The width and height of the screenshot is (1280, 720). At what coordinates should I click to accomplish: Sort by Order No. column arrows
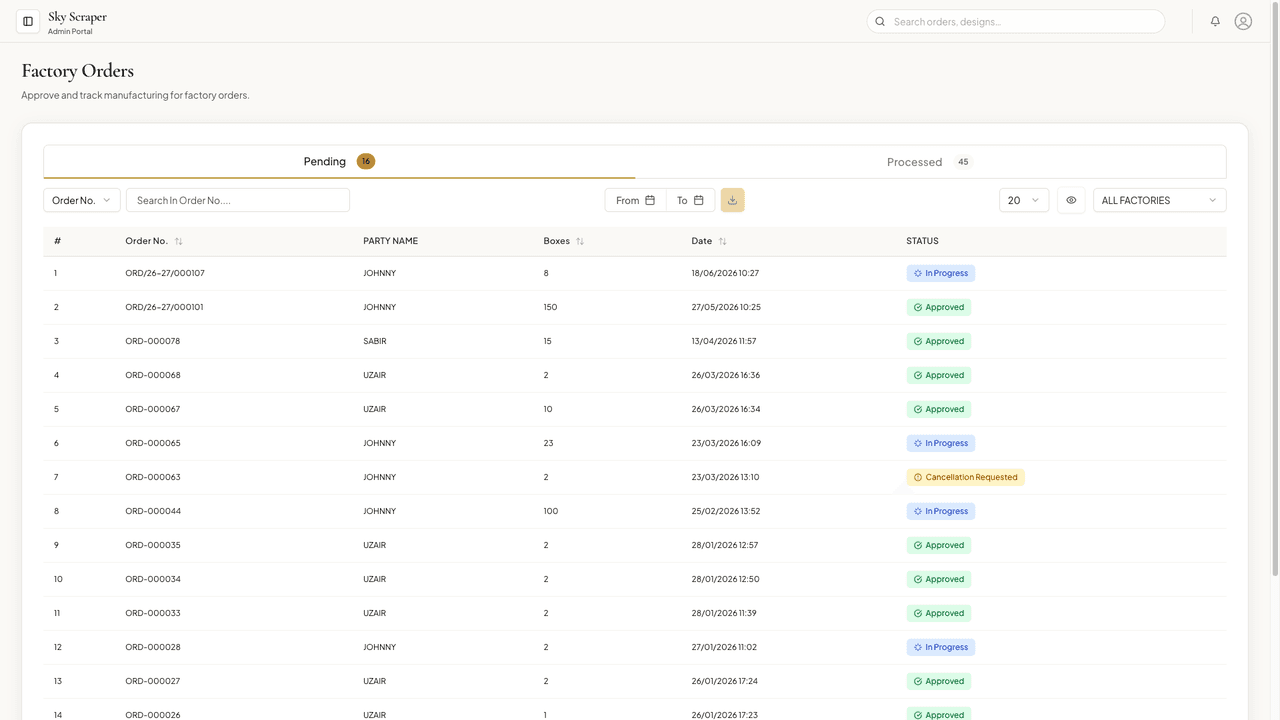(x=178, y=241)
